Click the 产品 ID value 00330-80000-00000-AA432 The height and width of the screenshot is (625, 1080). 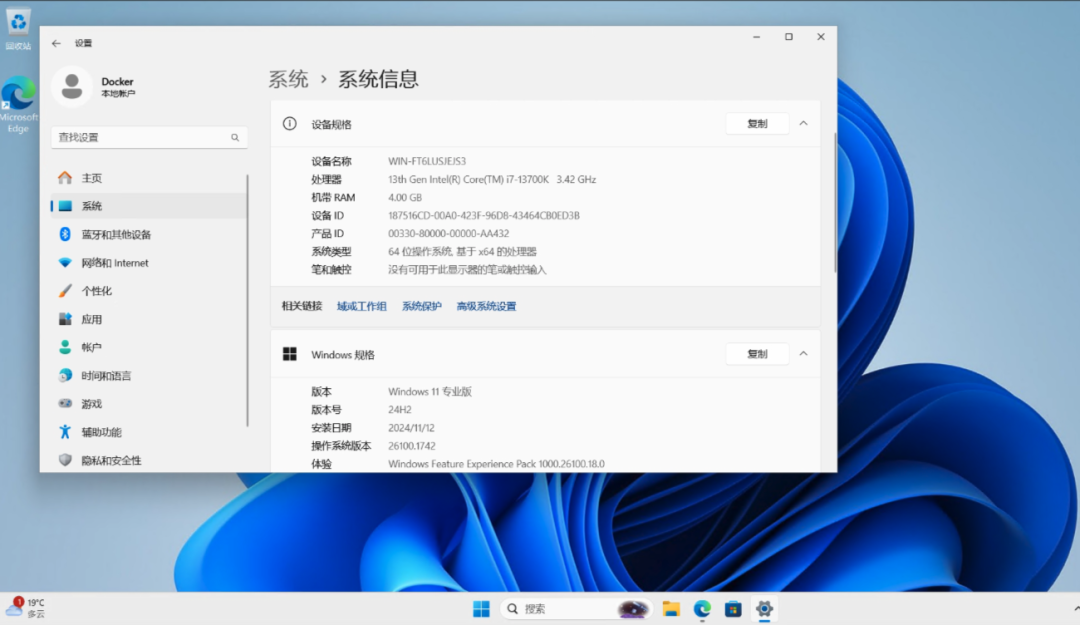point(448,234)
